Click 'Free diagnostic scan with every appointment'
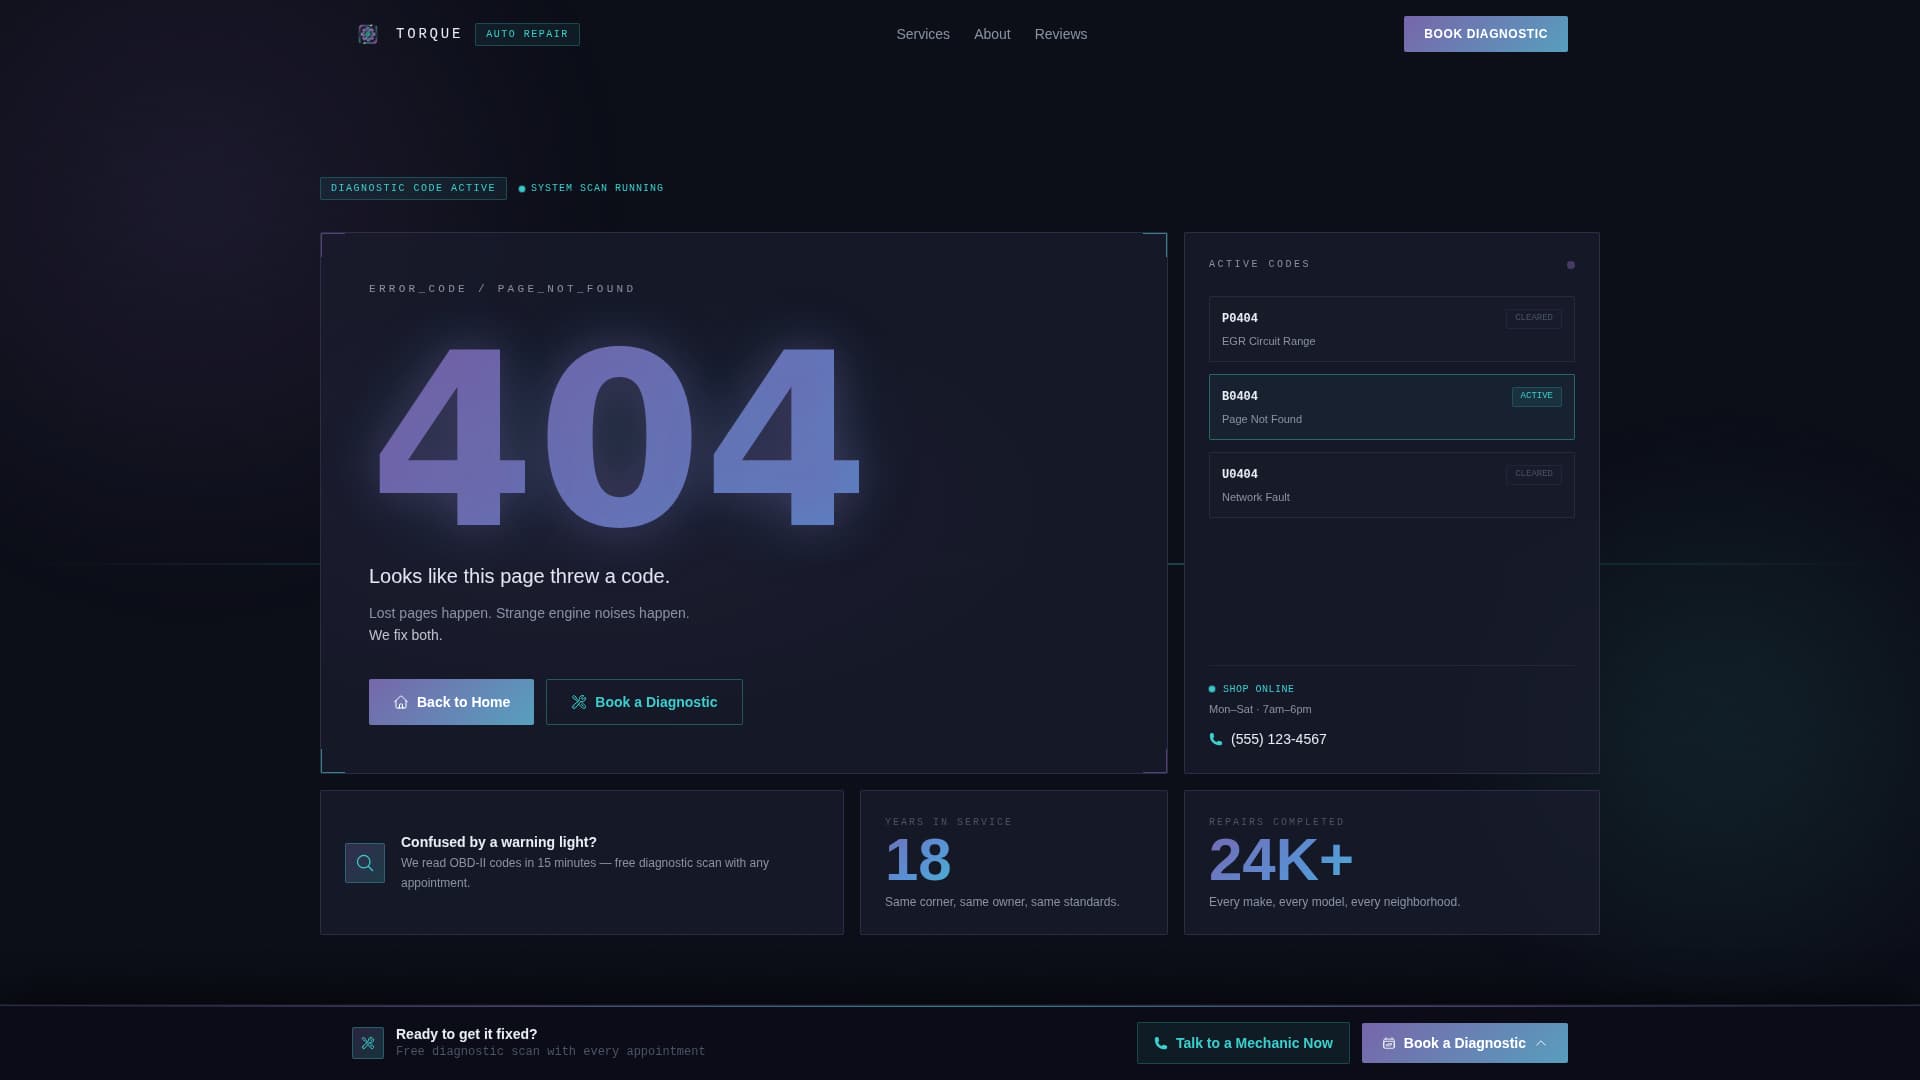The width and height of the screenshot is (1920, 1080). point(551,1052)
